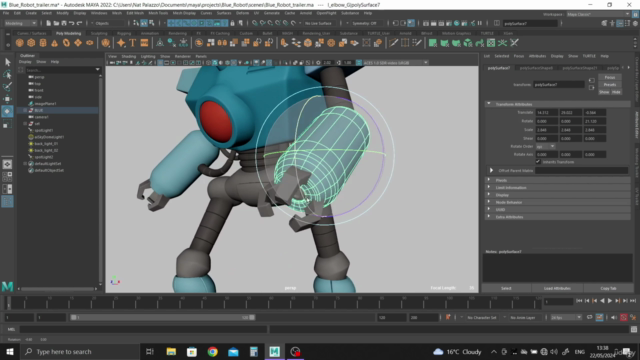
Task: Choose the Paint selection brush tool
Action: pyautogui.click(x=7, y=87)
